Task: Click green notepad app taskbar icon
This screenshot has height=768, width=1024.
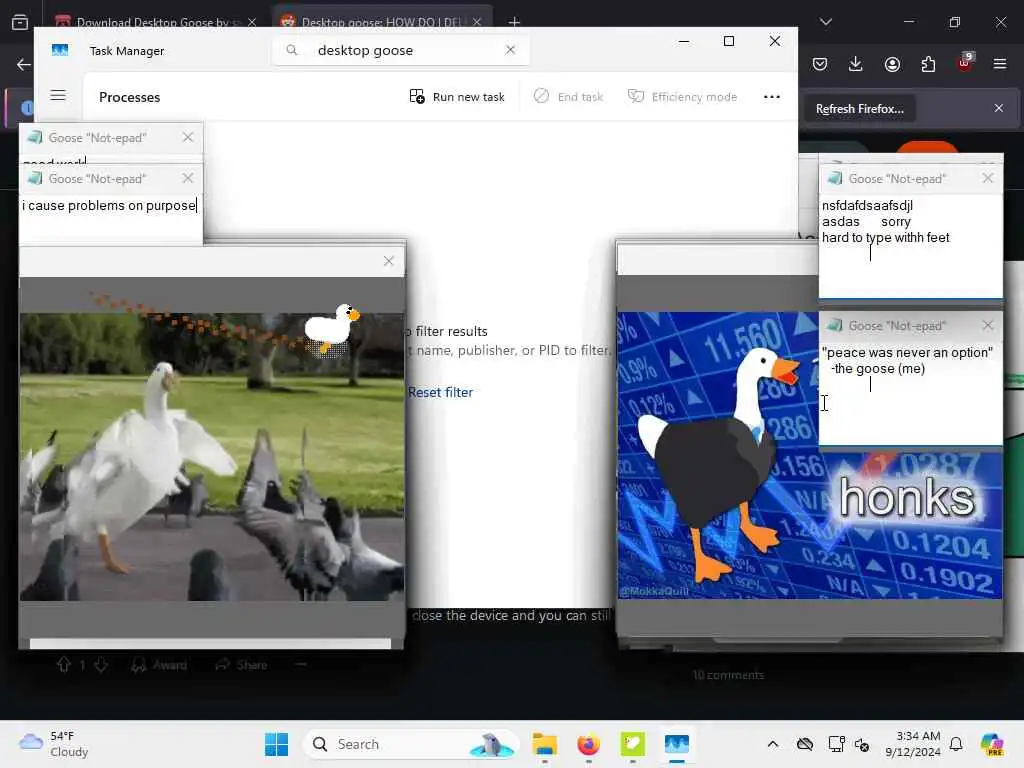Action: pyautogui.click(x=632, y=744)
